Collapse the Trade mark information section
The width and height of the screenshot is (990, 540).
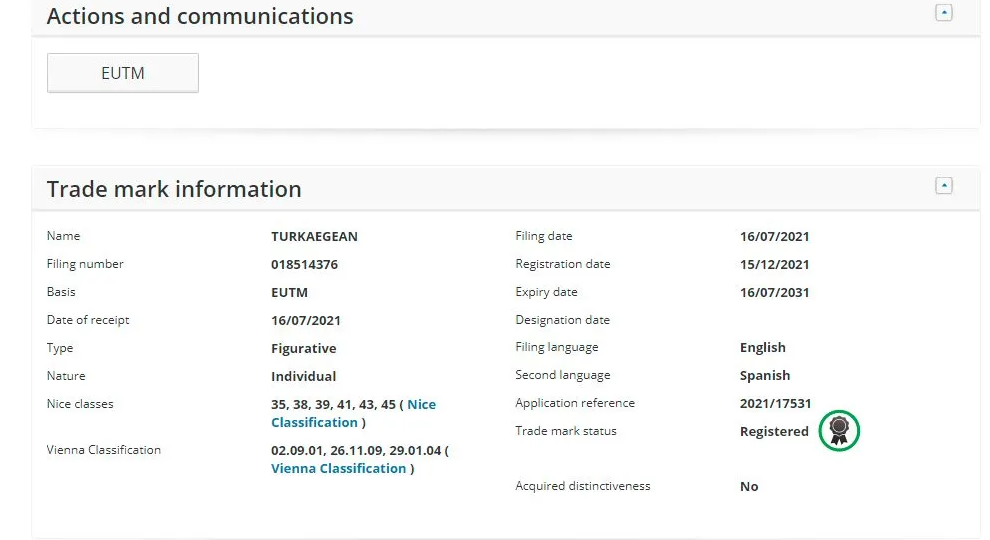pos(943,186)
